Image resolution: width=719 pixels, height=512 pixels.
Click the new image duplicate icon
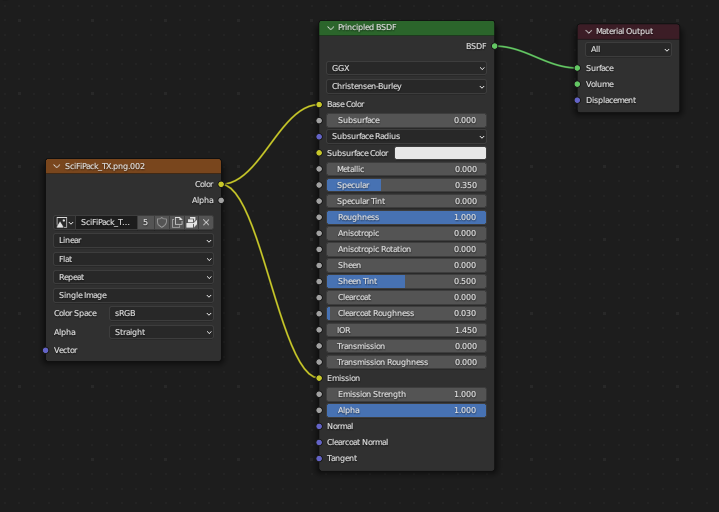click(177, 222)
